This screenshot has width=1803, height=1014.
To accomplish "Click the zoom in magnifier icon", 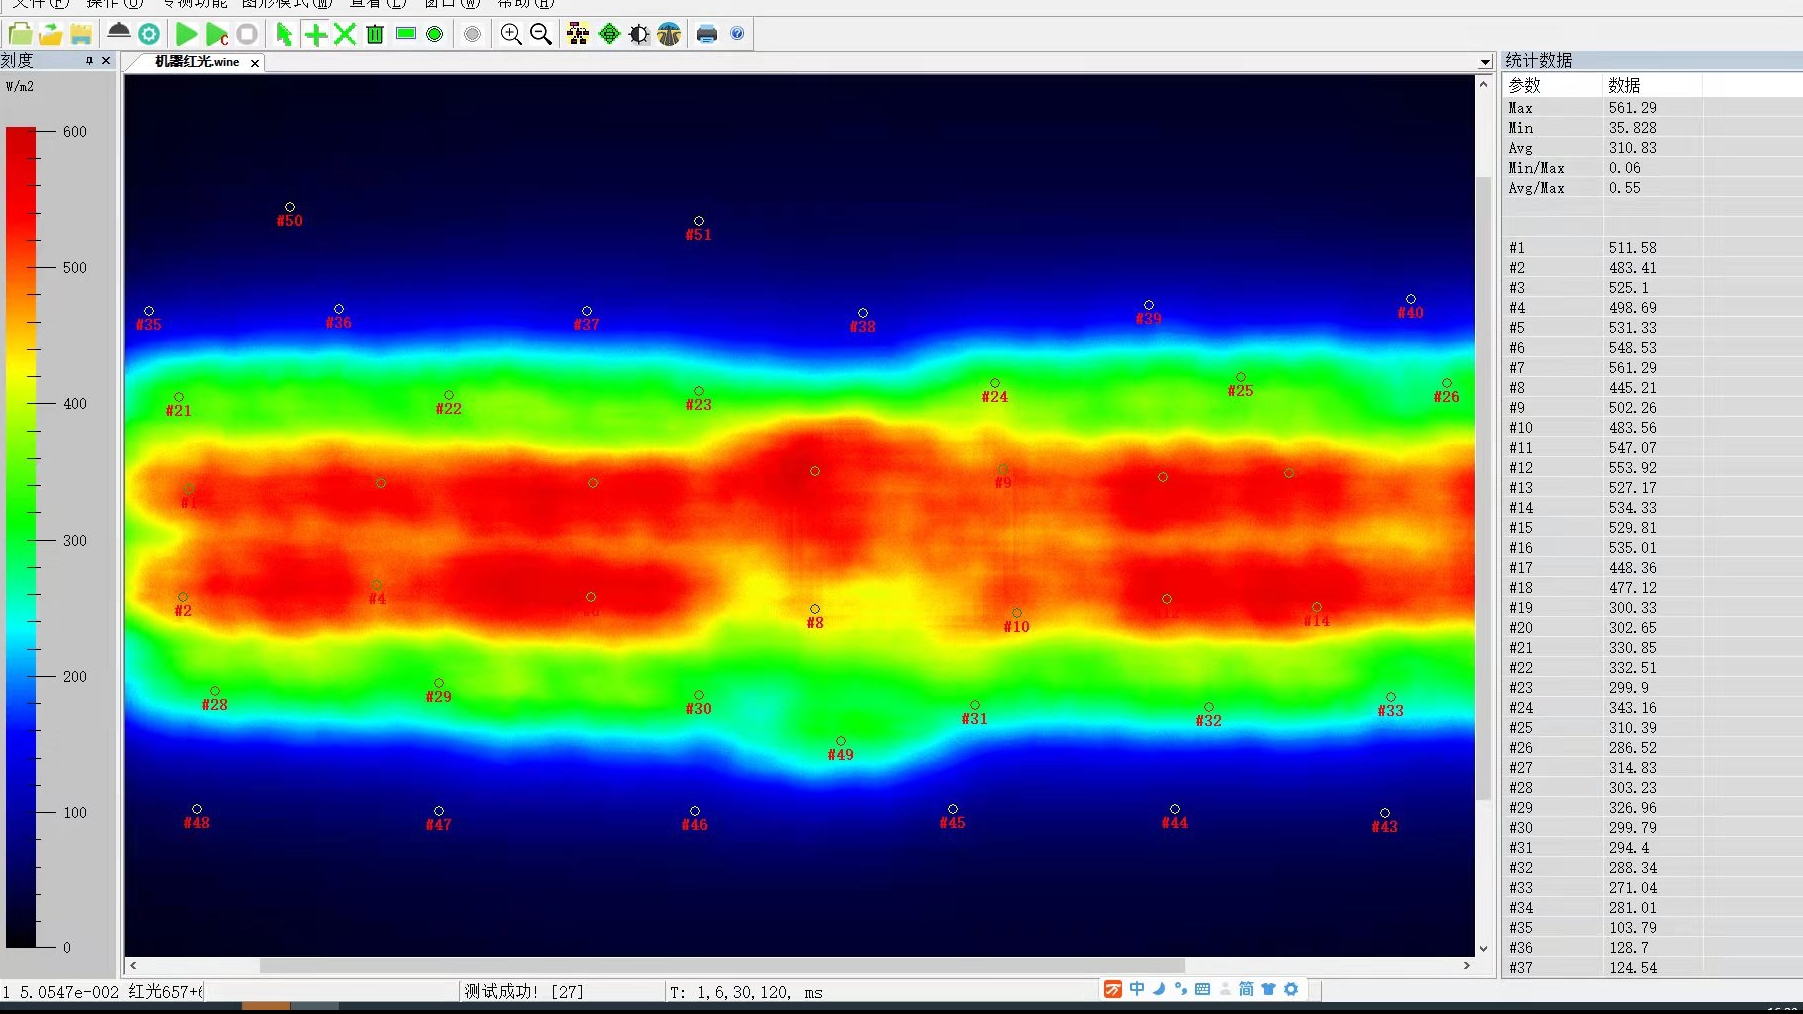I will pos(511,34).
